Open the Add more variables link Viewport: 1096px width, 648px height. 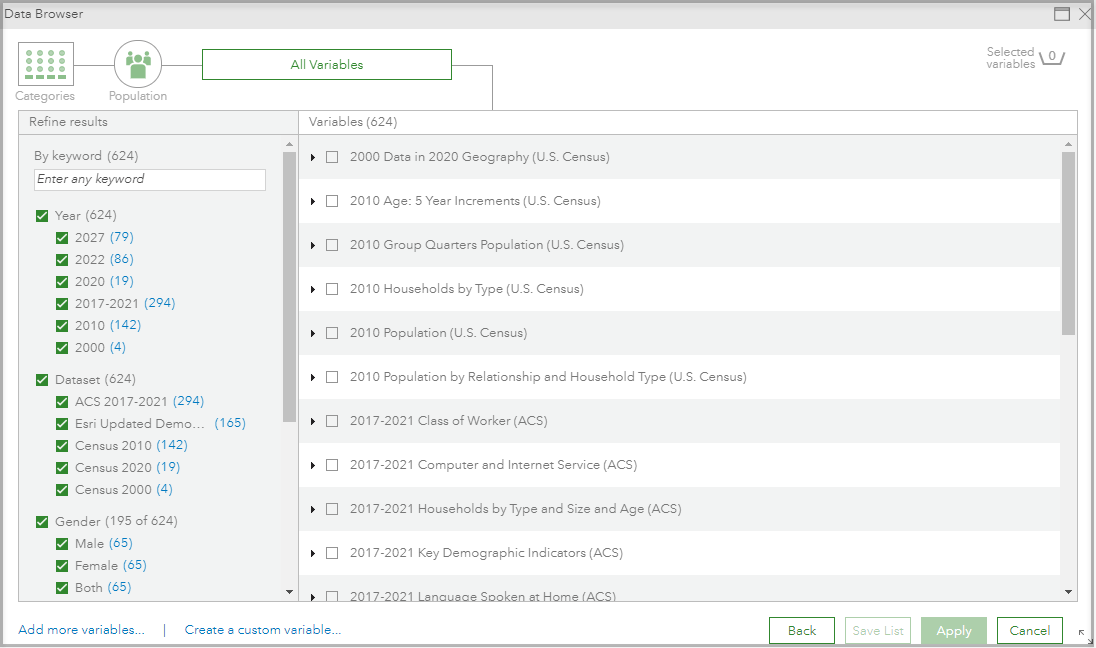coord(81,630)
